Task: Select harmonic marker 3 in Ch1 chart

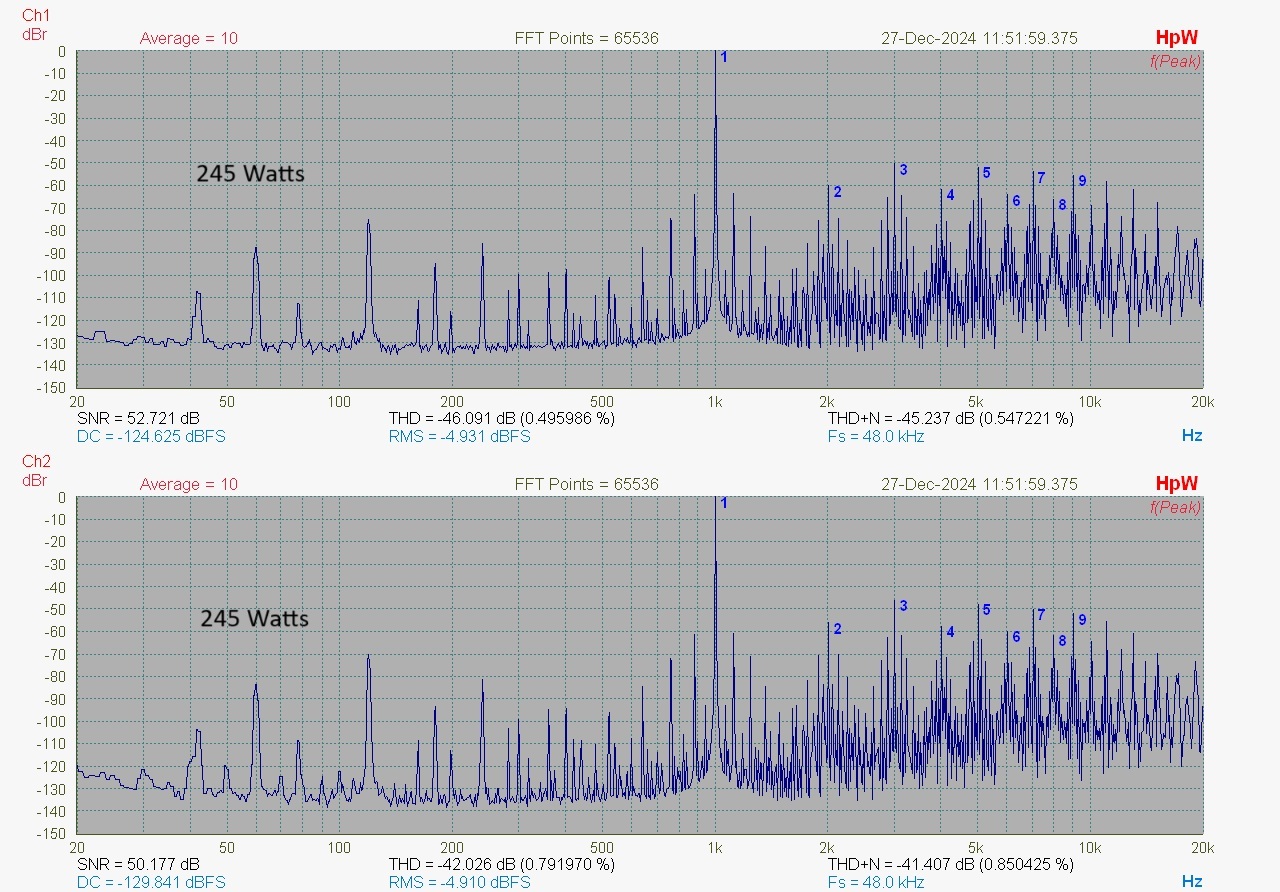Action: coord(903,170)
